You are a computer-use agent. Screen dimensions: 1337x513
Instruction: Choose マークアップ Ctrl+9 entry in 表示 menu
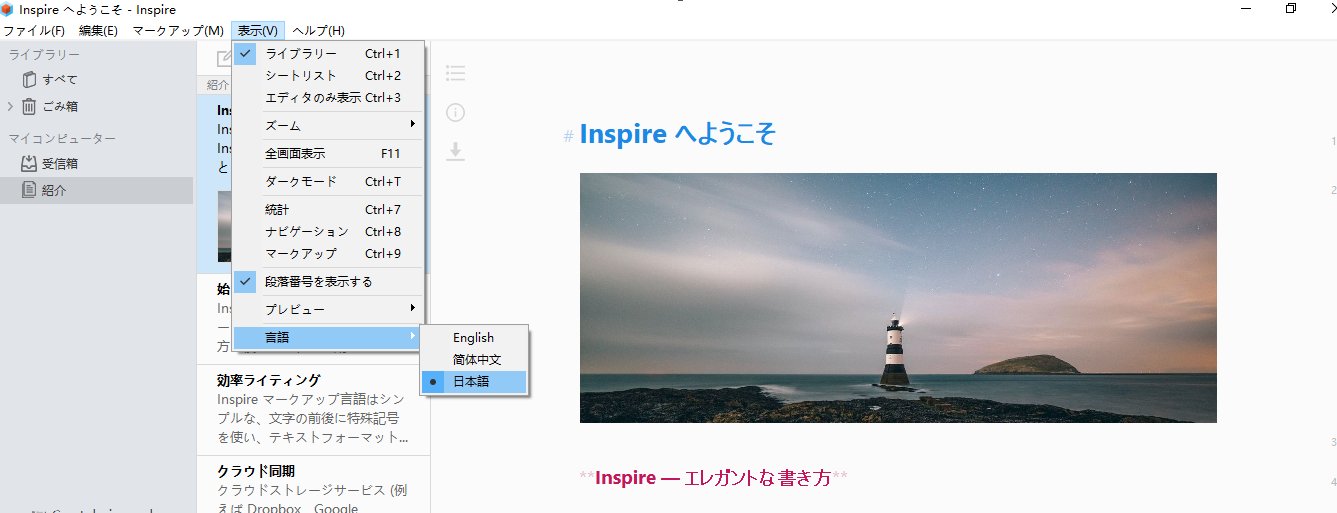328,254
